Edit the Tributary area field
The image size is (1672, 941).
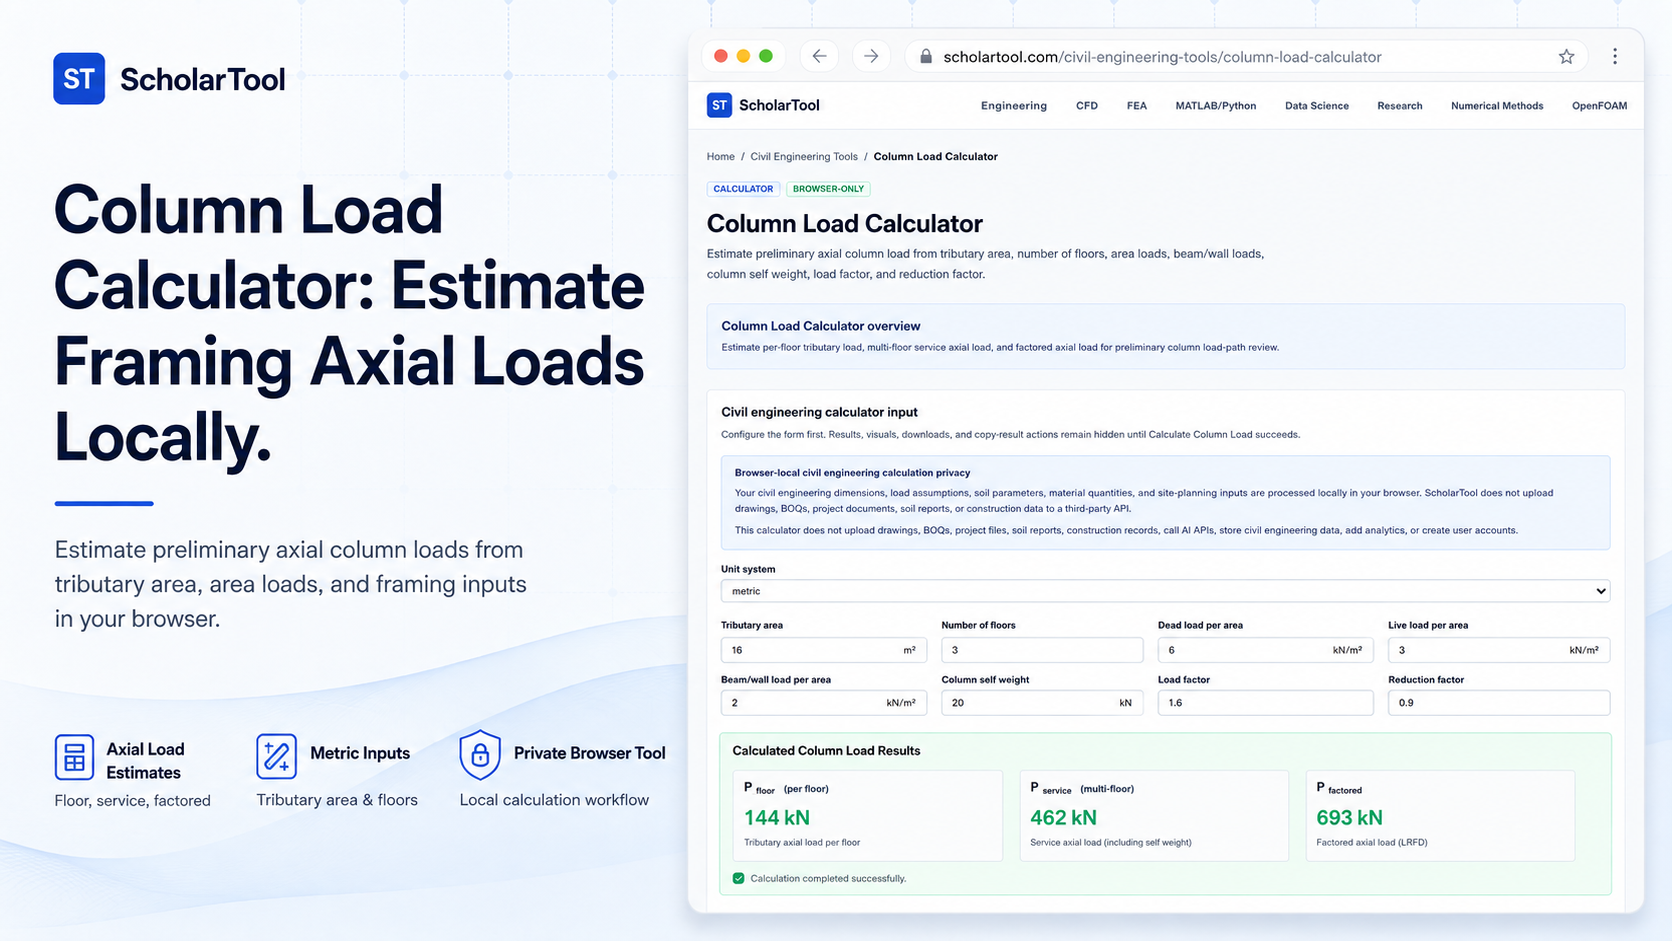point(824,650)
